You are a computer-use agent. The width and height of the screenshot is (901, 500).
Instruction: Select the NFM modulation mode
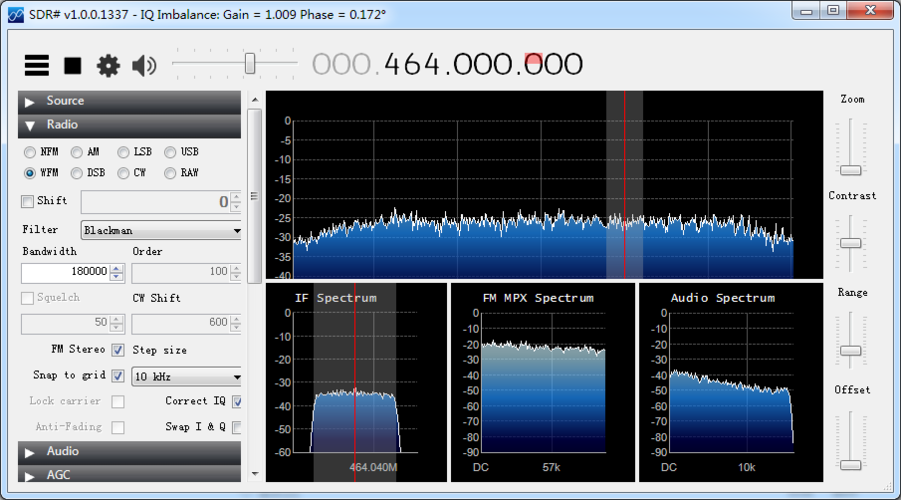click(30, 152)
